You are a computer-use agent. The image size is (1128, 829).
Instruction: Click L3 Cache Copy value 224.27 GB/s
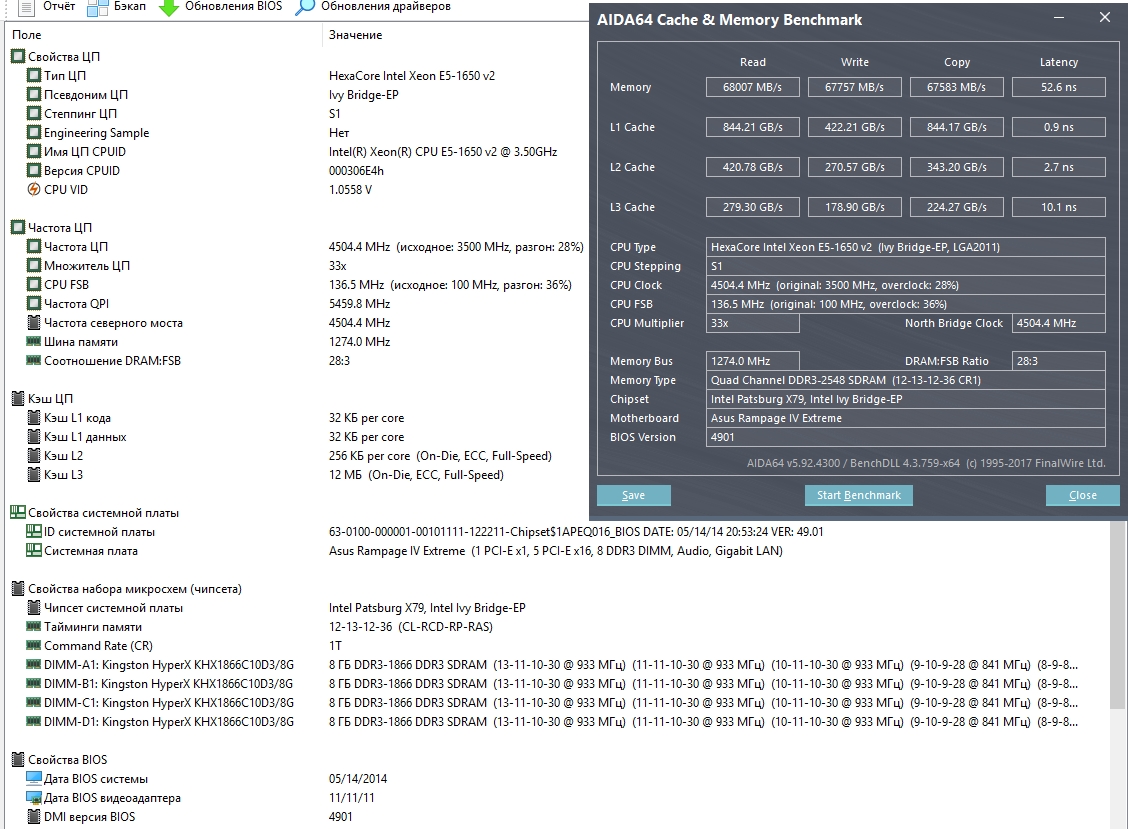click(957, 207)
